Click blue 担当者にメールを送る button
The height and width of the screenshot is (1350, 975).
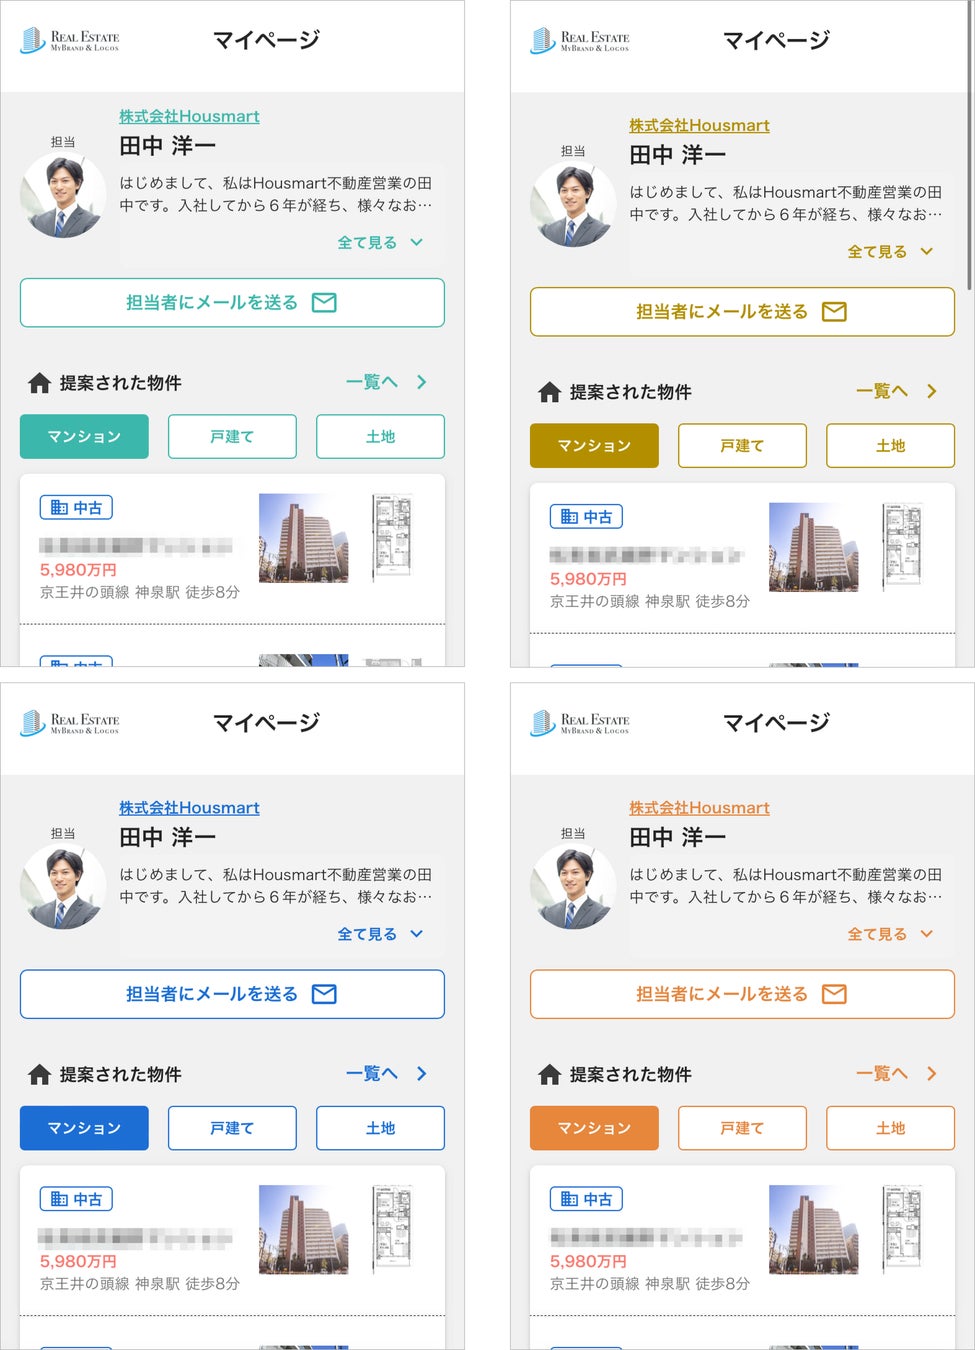(232, 994)
